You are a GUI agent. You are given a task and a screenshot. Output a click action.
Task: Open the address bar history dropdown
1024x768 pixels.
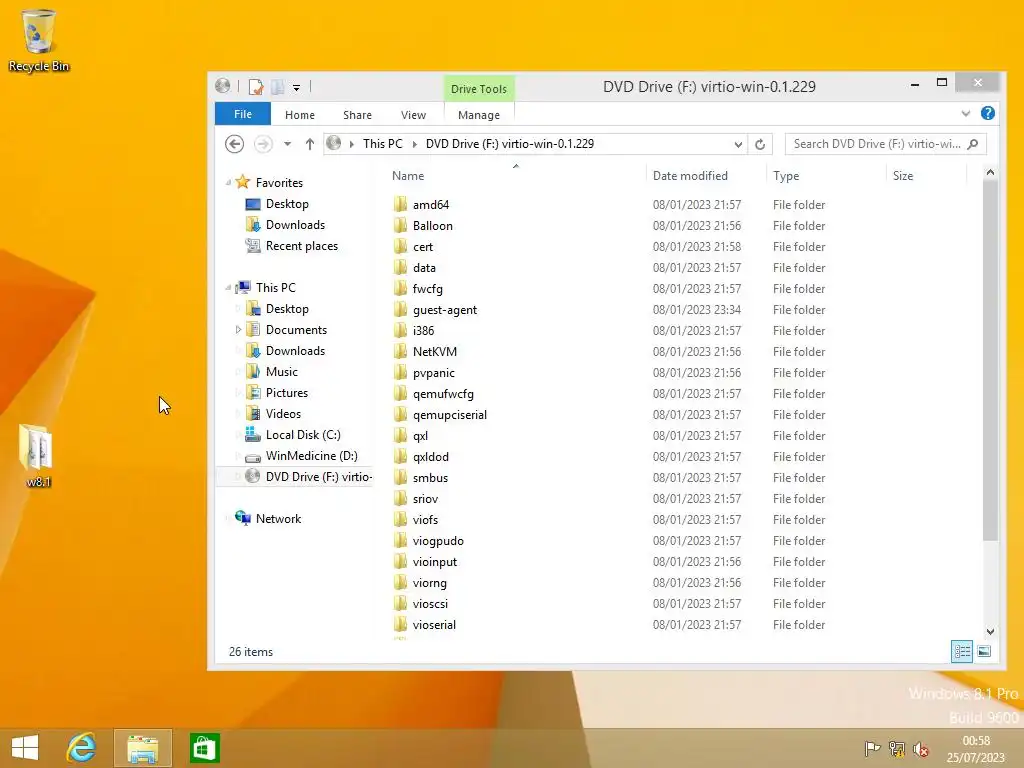[x=738, y=144]
